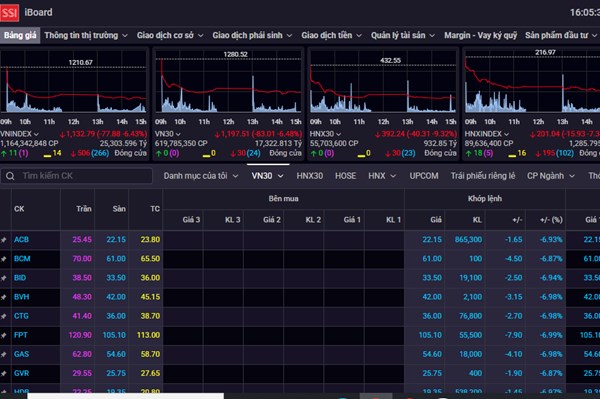Sort by the TC column header
The height and width of the screenshot is (399, 600).
point(155,209)
